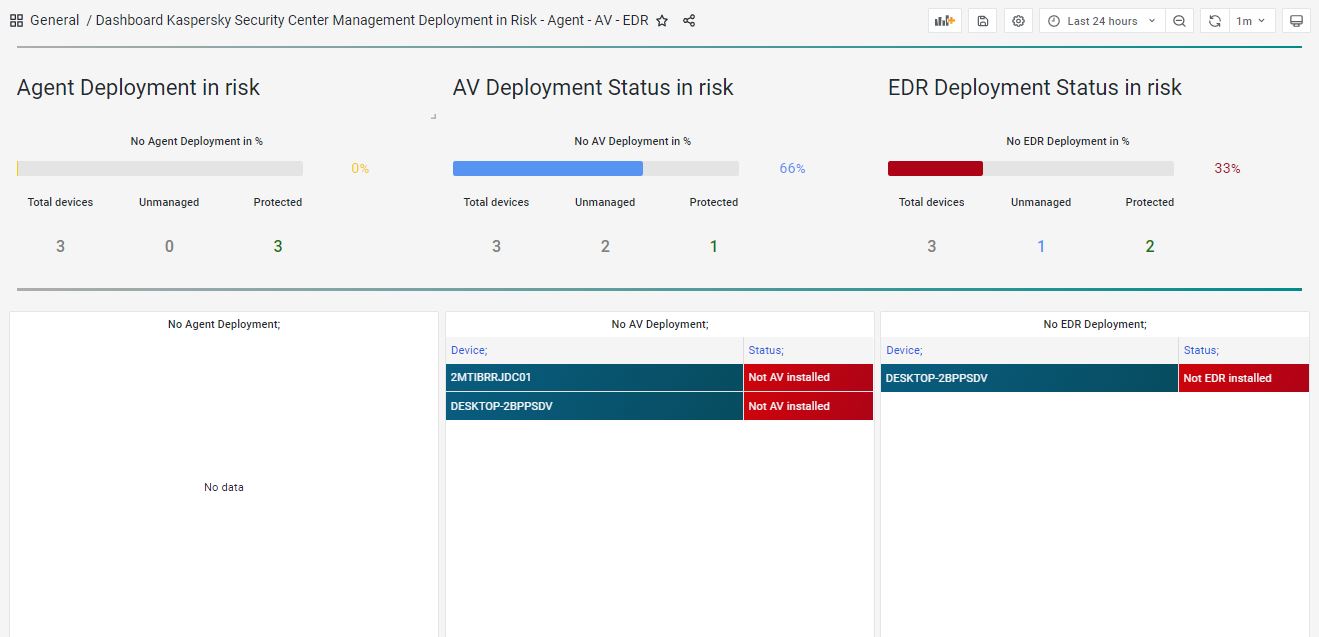The image size is (1319, 637).
Task: Click the Not EDR installed status cell
Action: [x=1244, y=378]
